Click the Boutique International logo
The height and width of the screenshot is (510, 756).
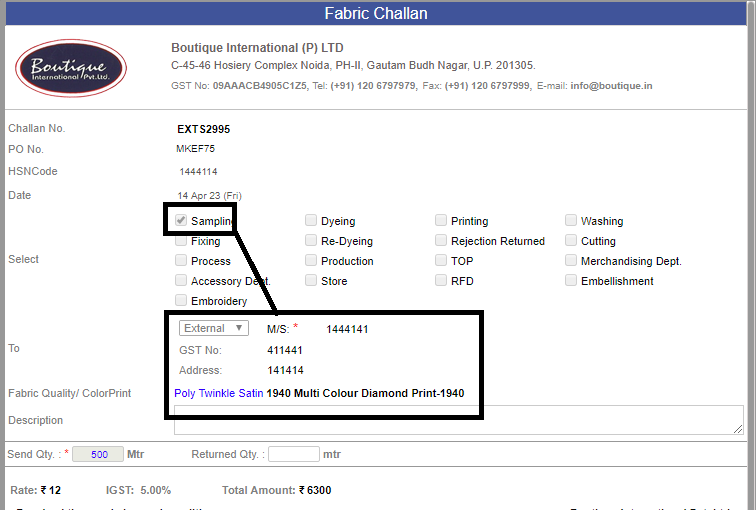point(71,68)
